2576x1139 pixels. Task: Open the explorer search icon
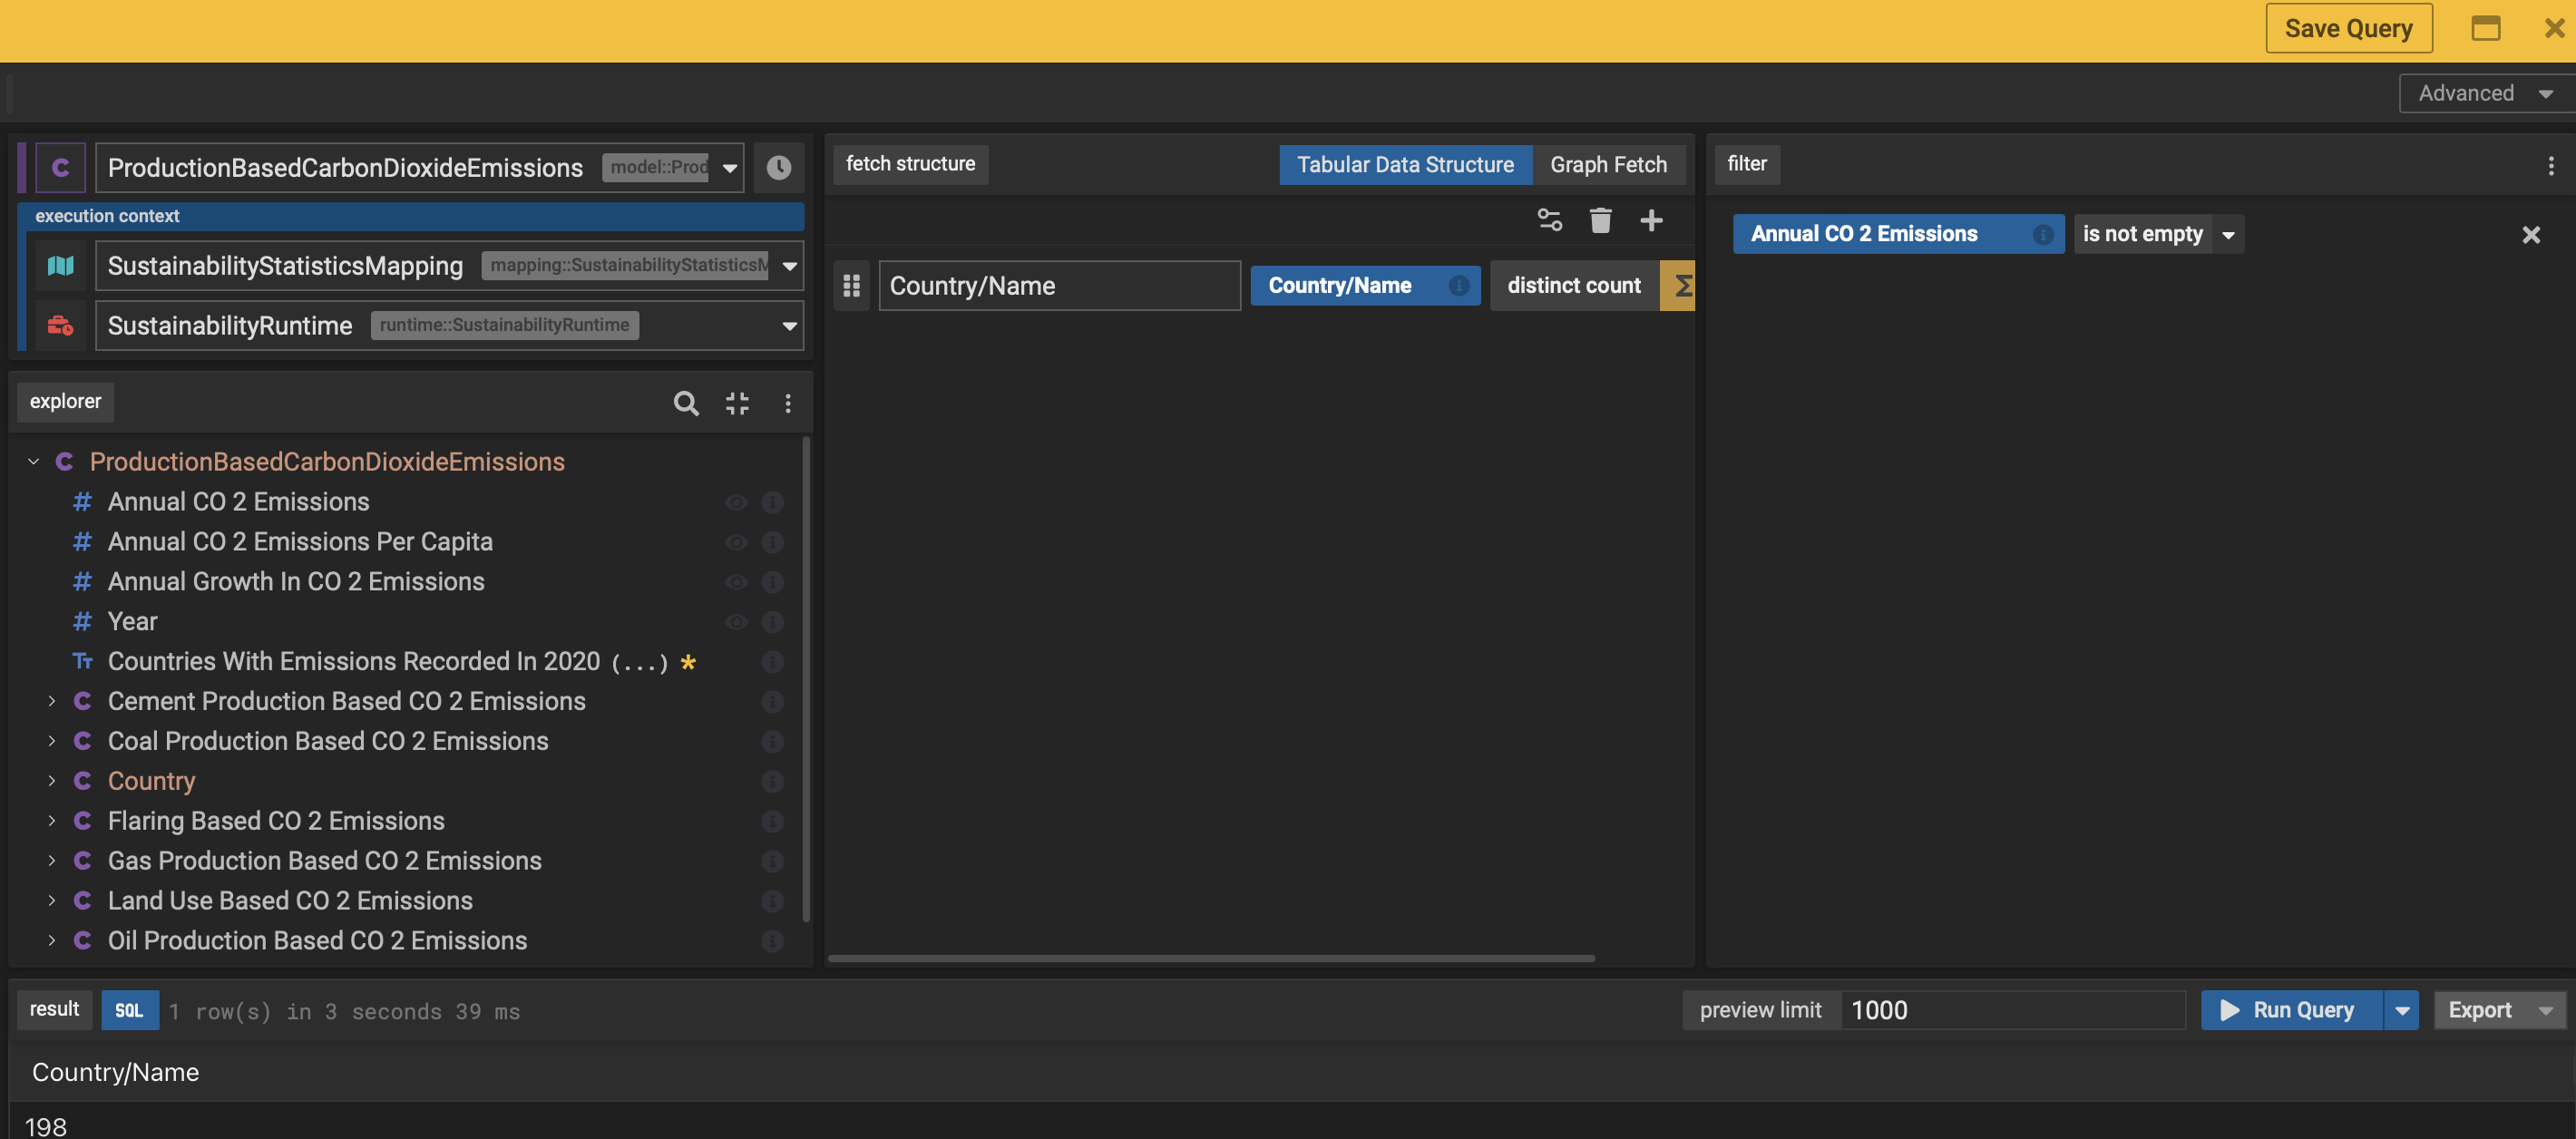(685, 402)
